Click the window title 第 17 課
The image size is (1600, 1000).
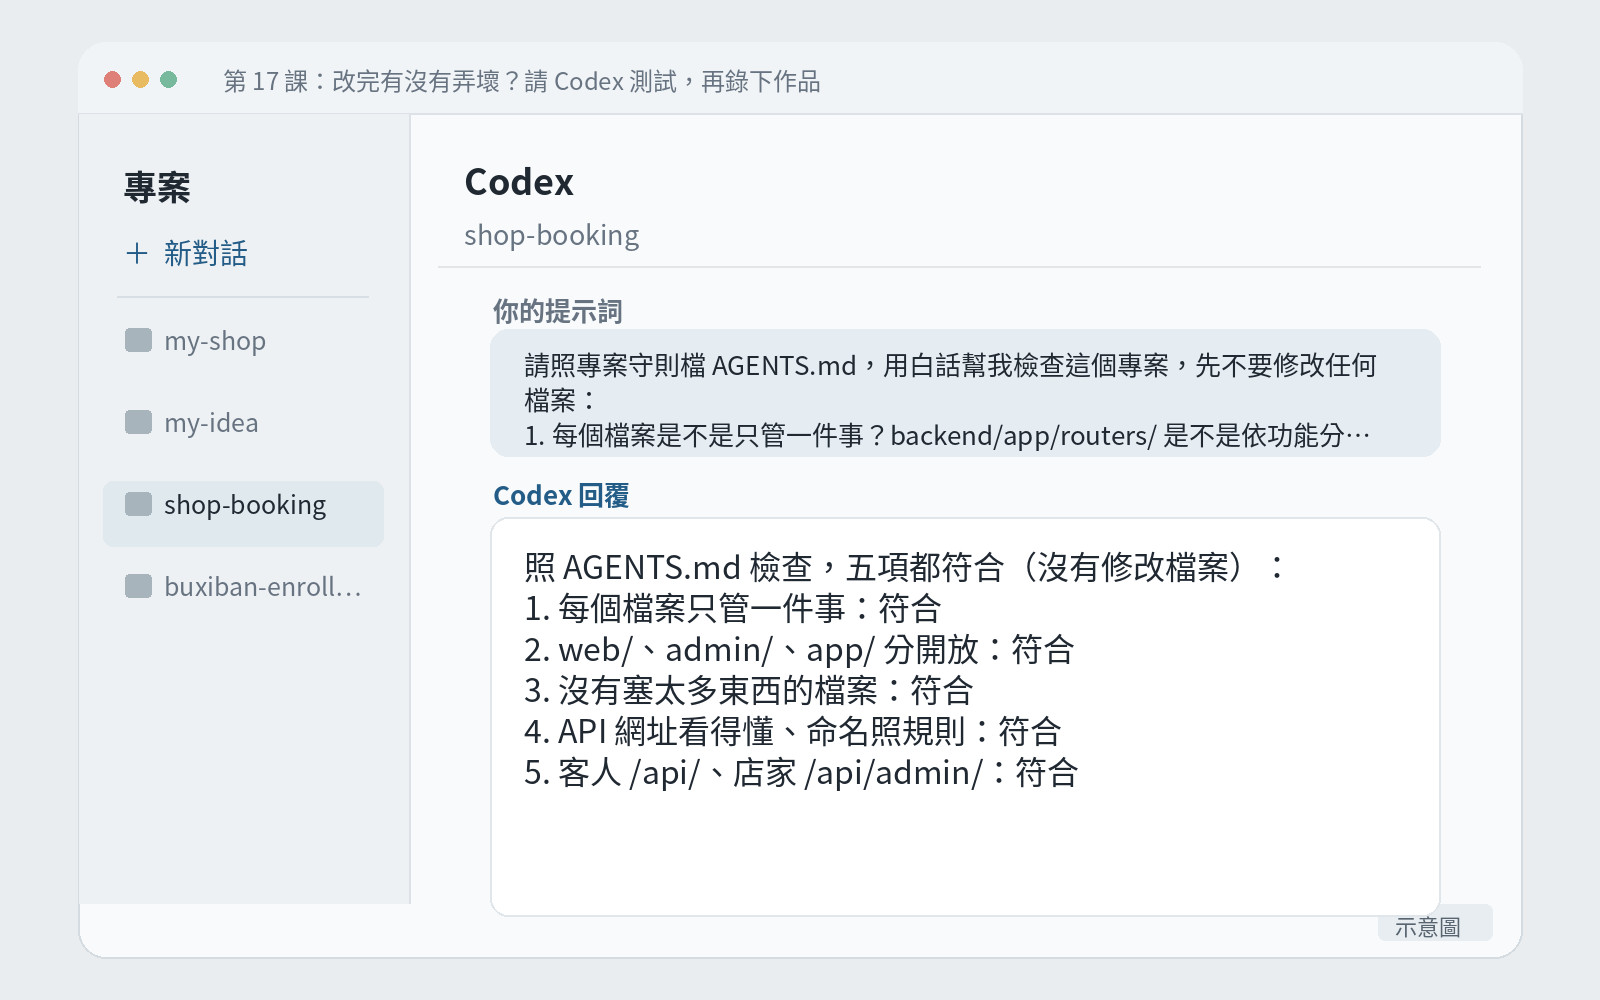pos(522,81)
